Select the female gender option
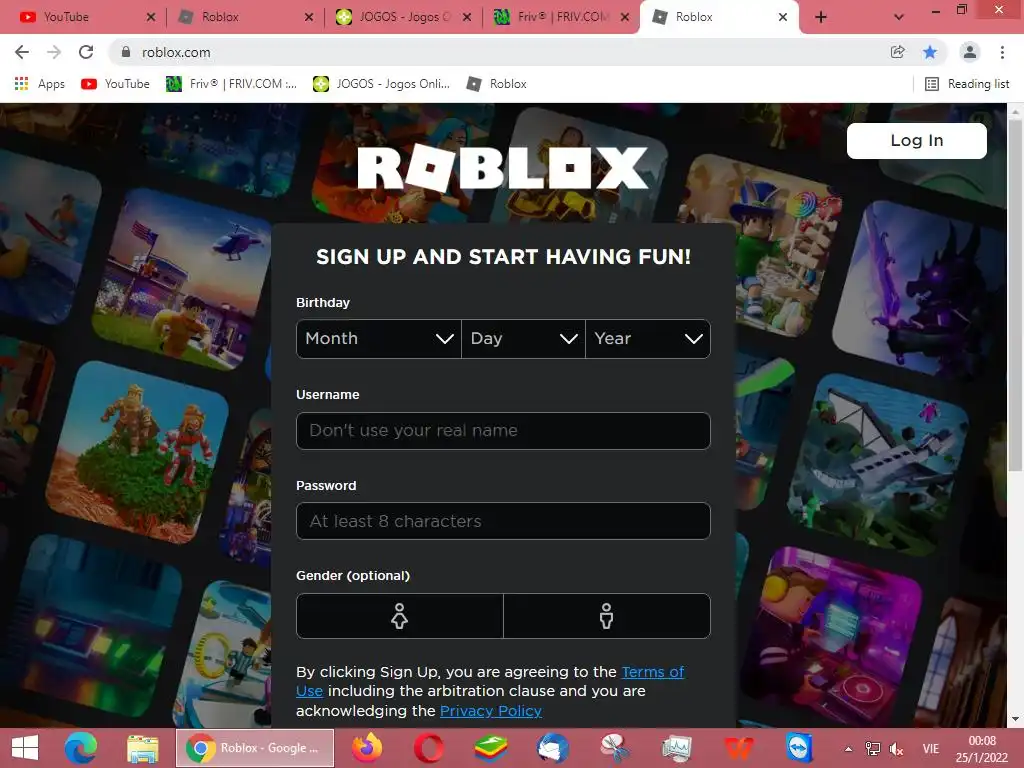The image size is (1024, 768). coord(400,616)
